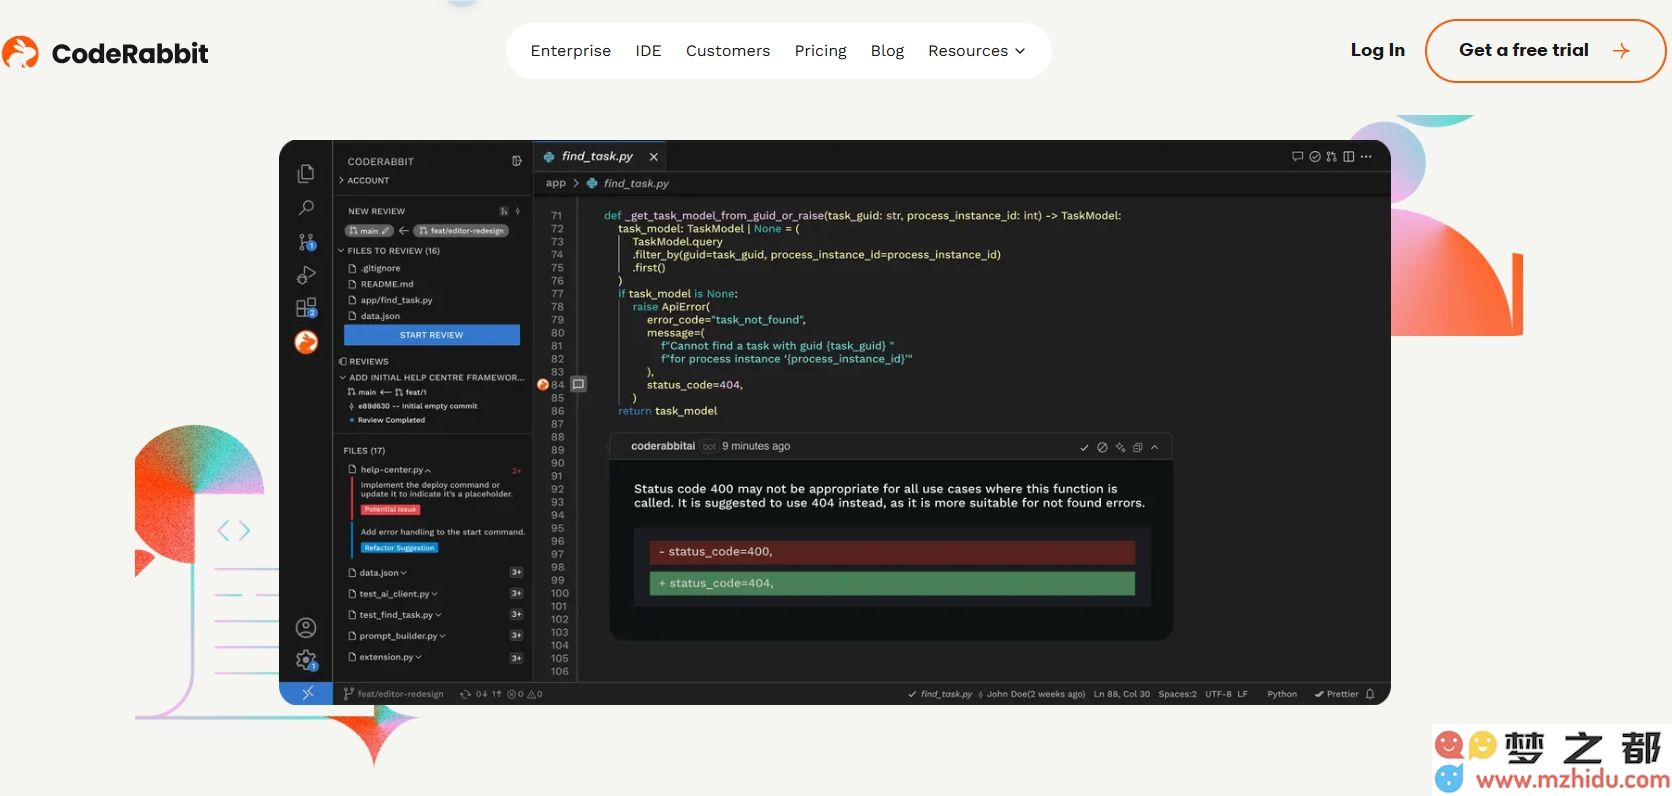
Task: Click the feat/editor-redesign branch in status bar
Action: 394,694
